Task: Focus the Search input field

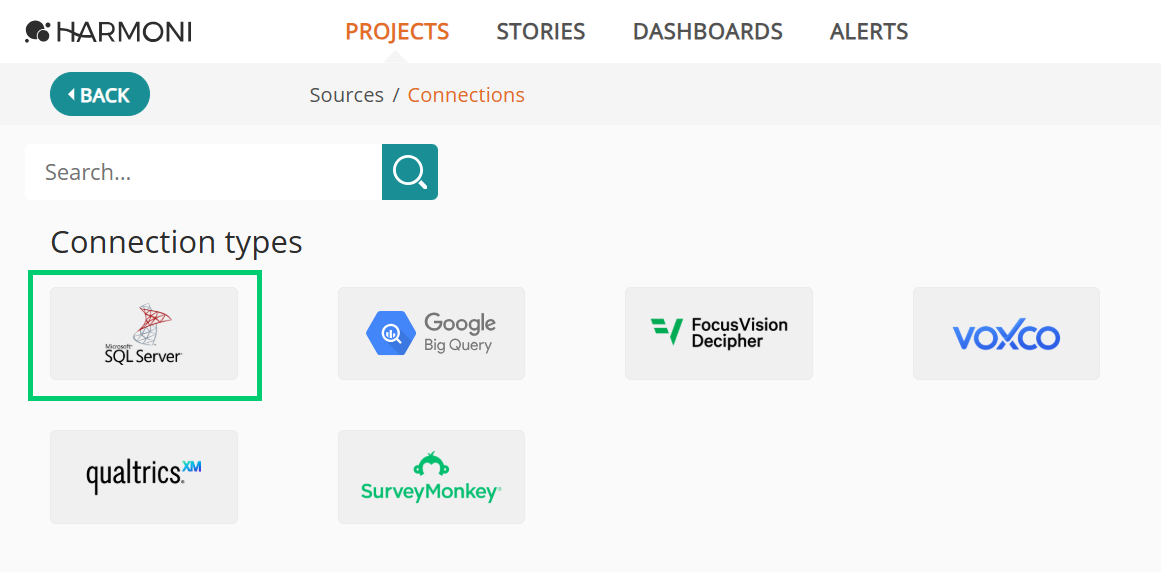Action: coord(204,172)
